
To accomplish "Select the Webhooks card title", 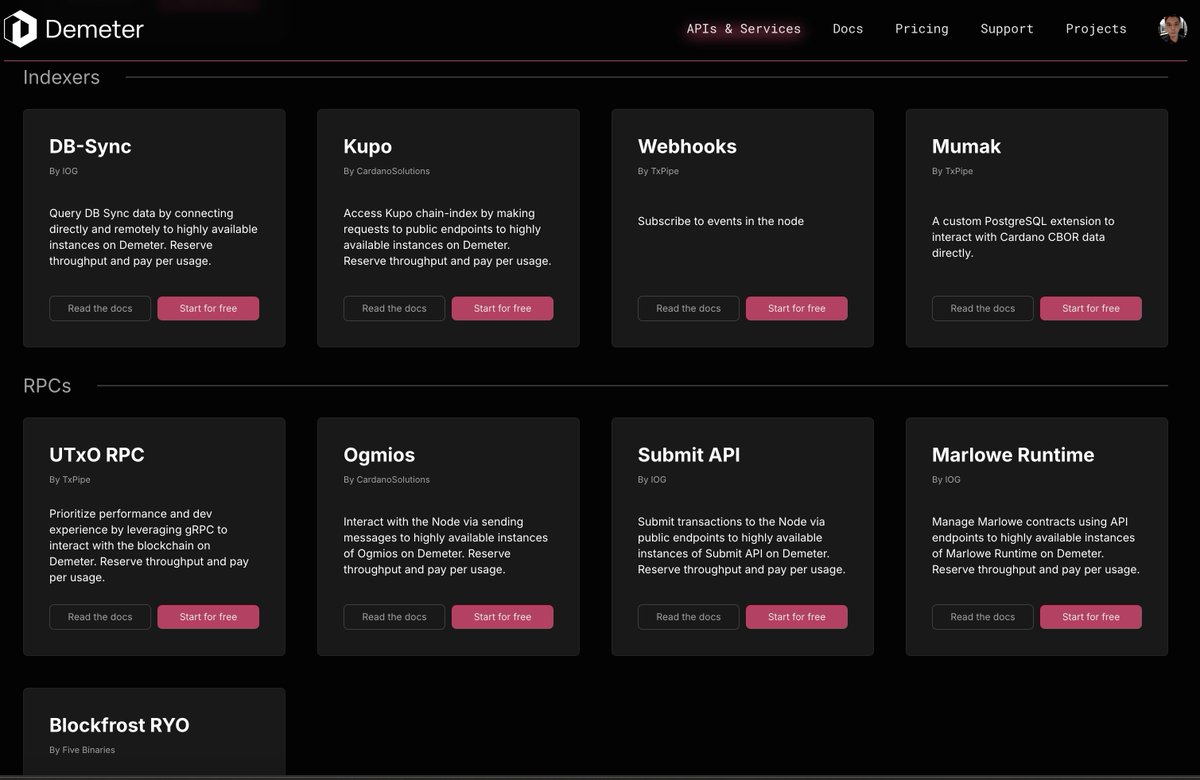I will click(x=687, y=146).
